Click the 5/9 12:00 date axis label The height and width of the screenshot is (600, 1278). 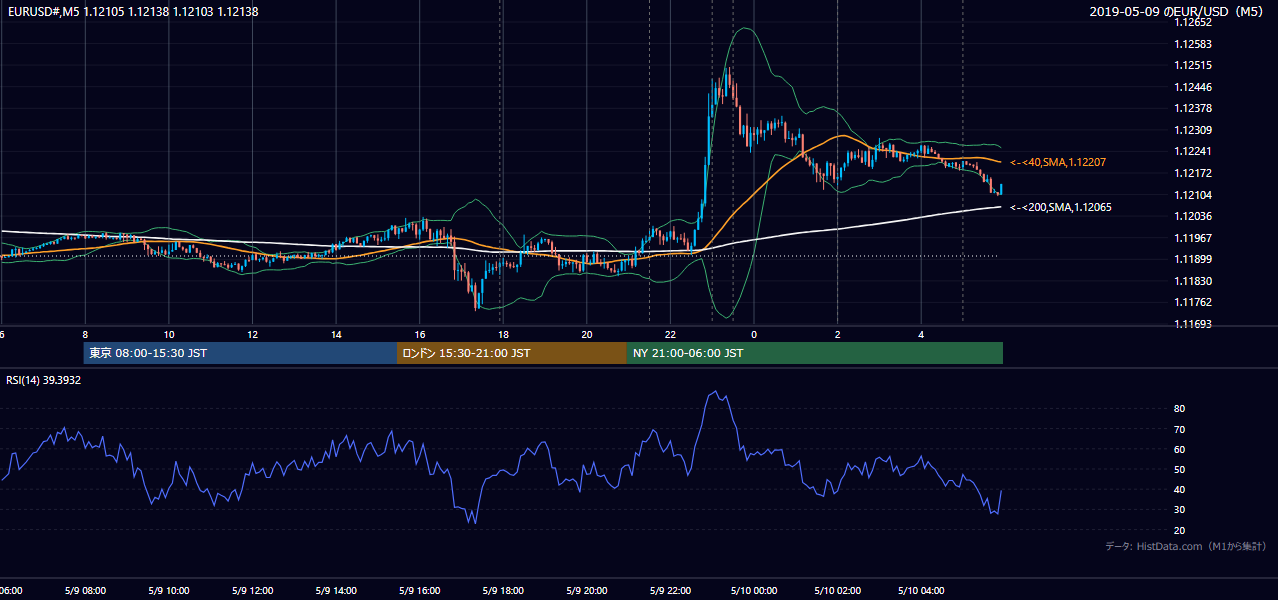point(252,591)
